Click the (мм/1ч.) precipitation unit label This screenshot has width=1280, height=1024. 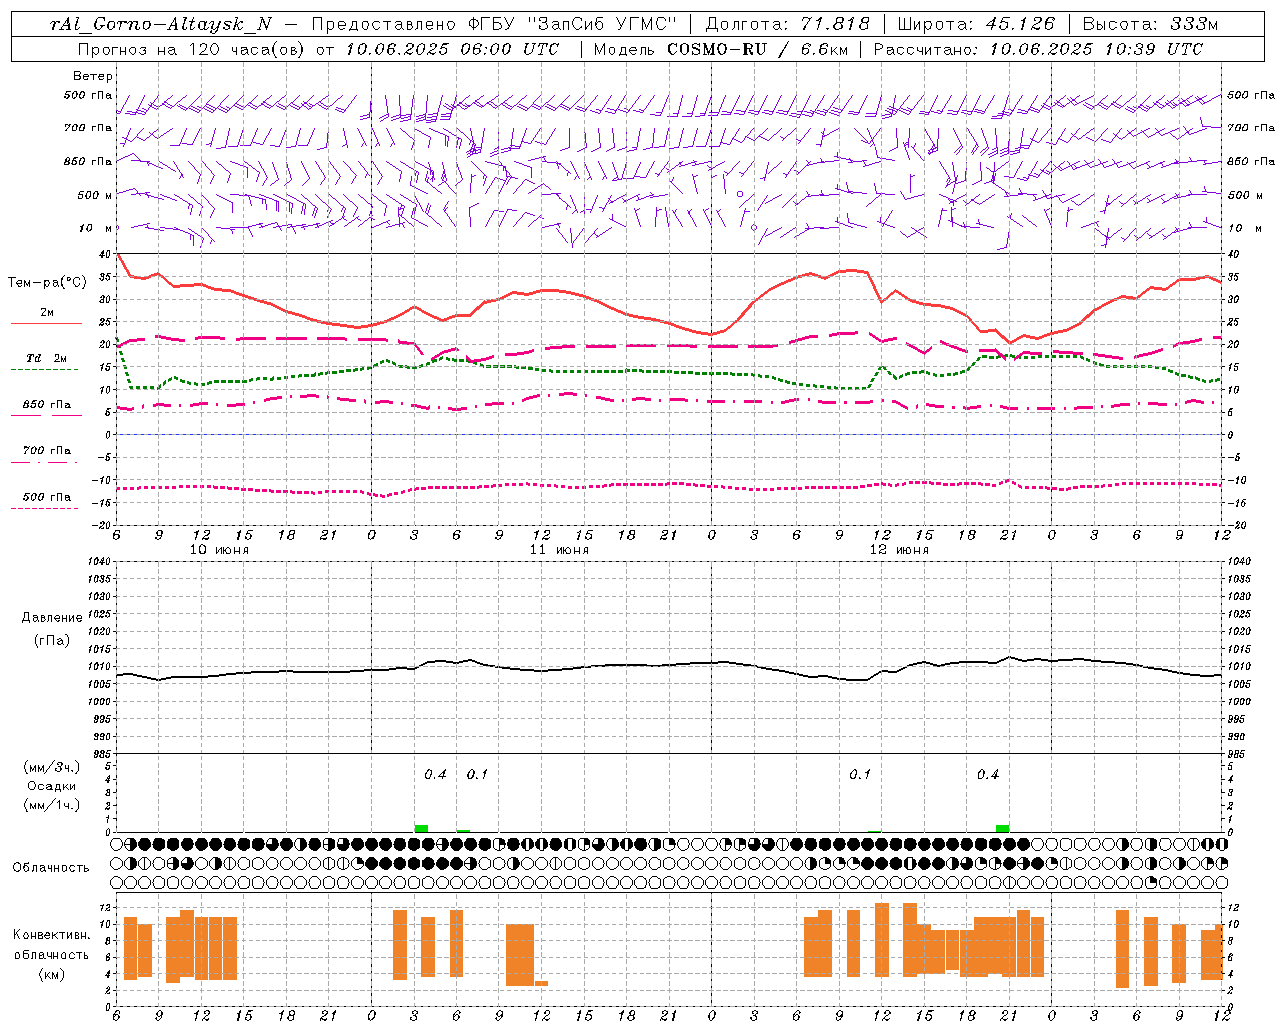pos(52,805)
